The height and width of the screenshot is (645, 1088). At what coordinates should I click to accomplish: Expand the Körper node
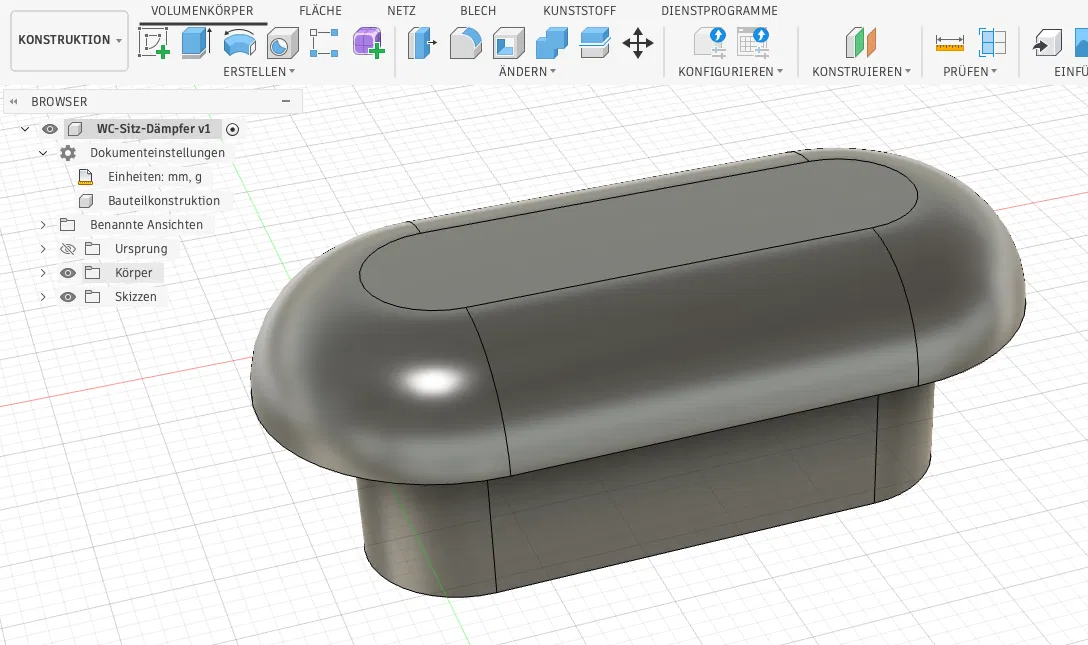click(43, 273)
